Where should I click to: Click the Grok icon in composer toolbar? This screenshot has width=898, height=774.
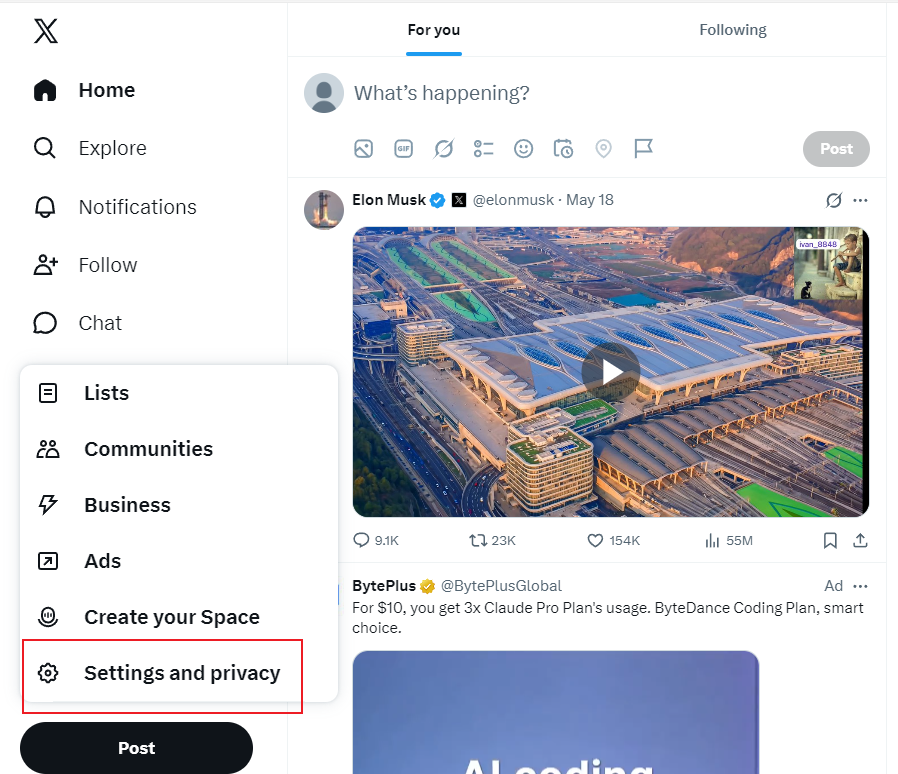(444, 149)
